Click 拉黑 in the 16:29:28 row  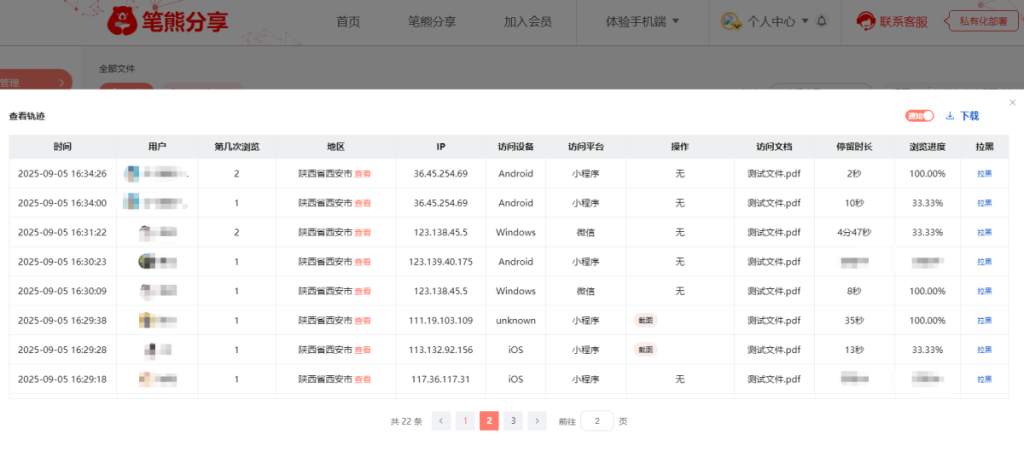pos(984,350)
